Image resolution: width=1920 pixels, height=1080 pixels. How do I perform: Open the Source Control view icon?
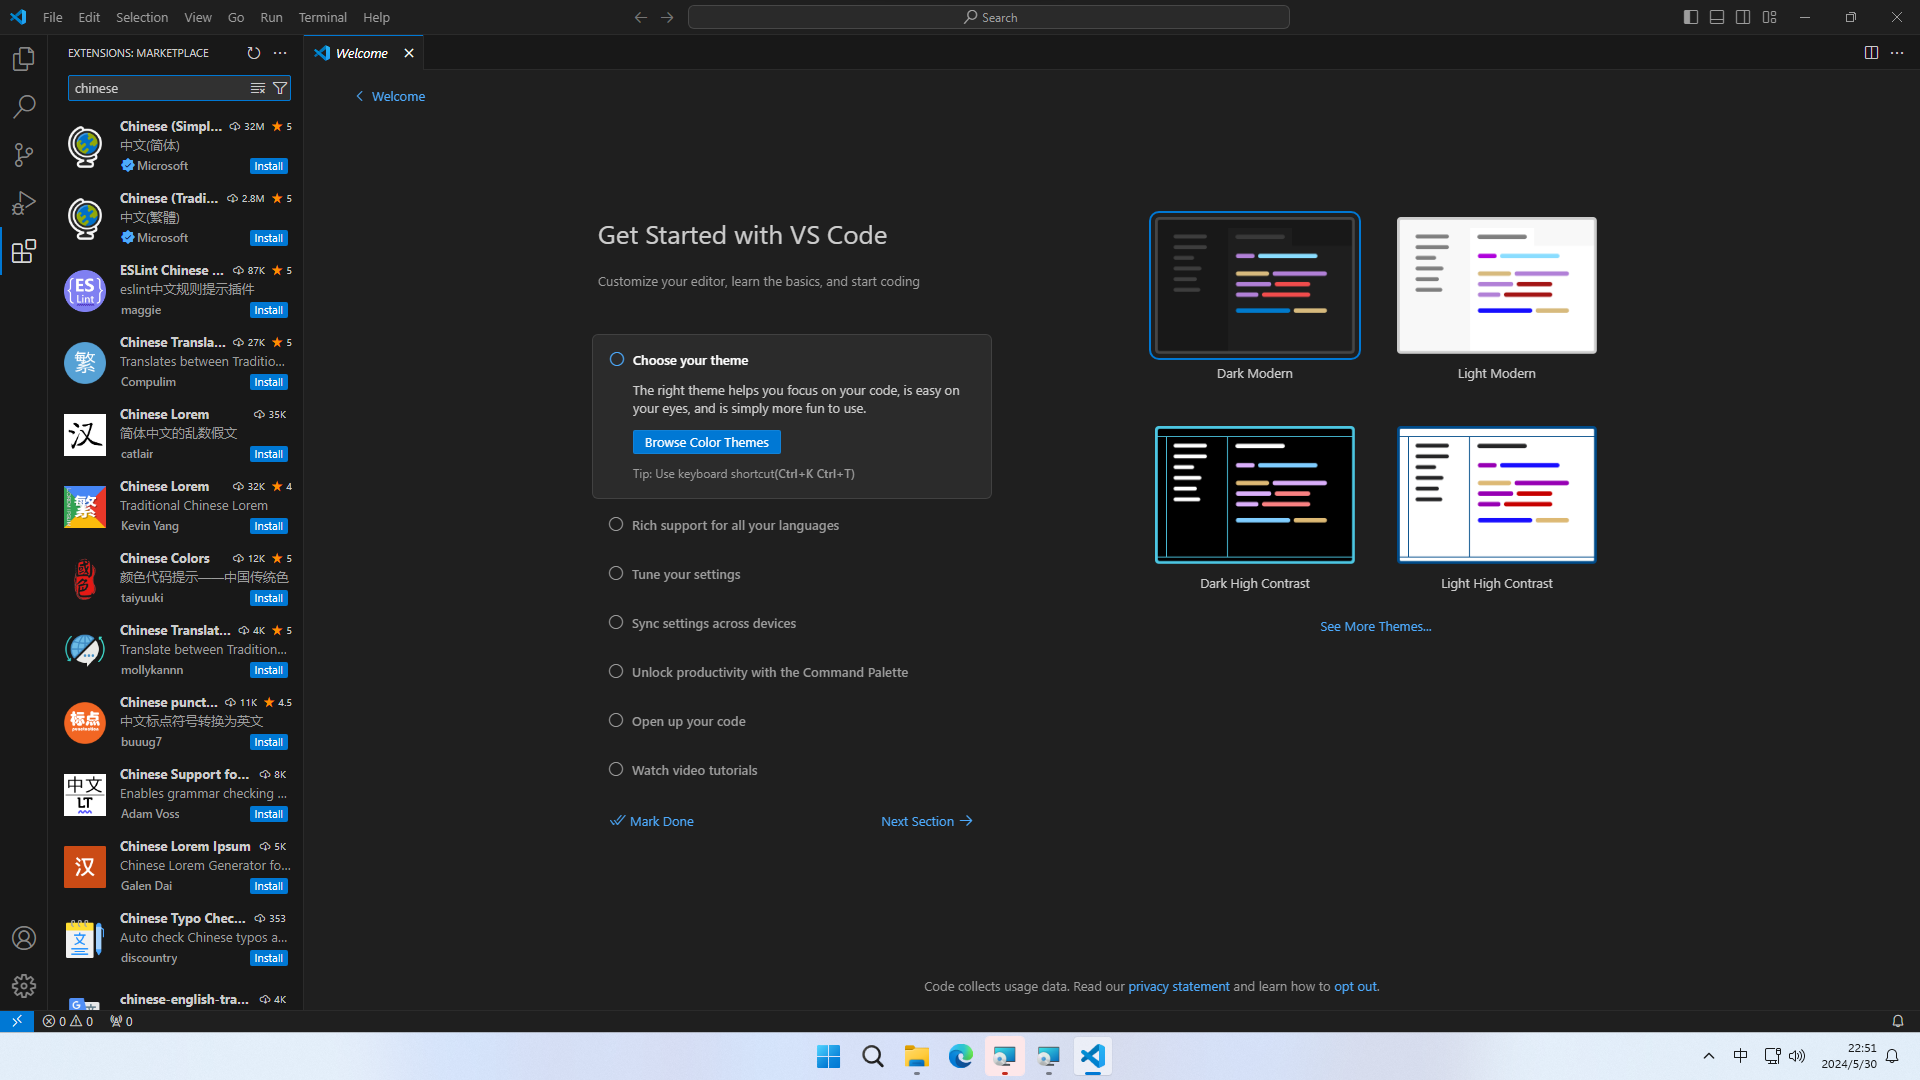(x=24, y=155)
